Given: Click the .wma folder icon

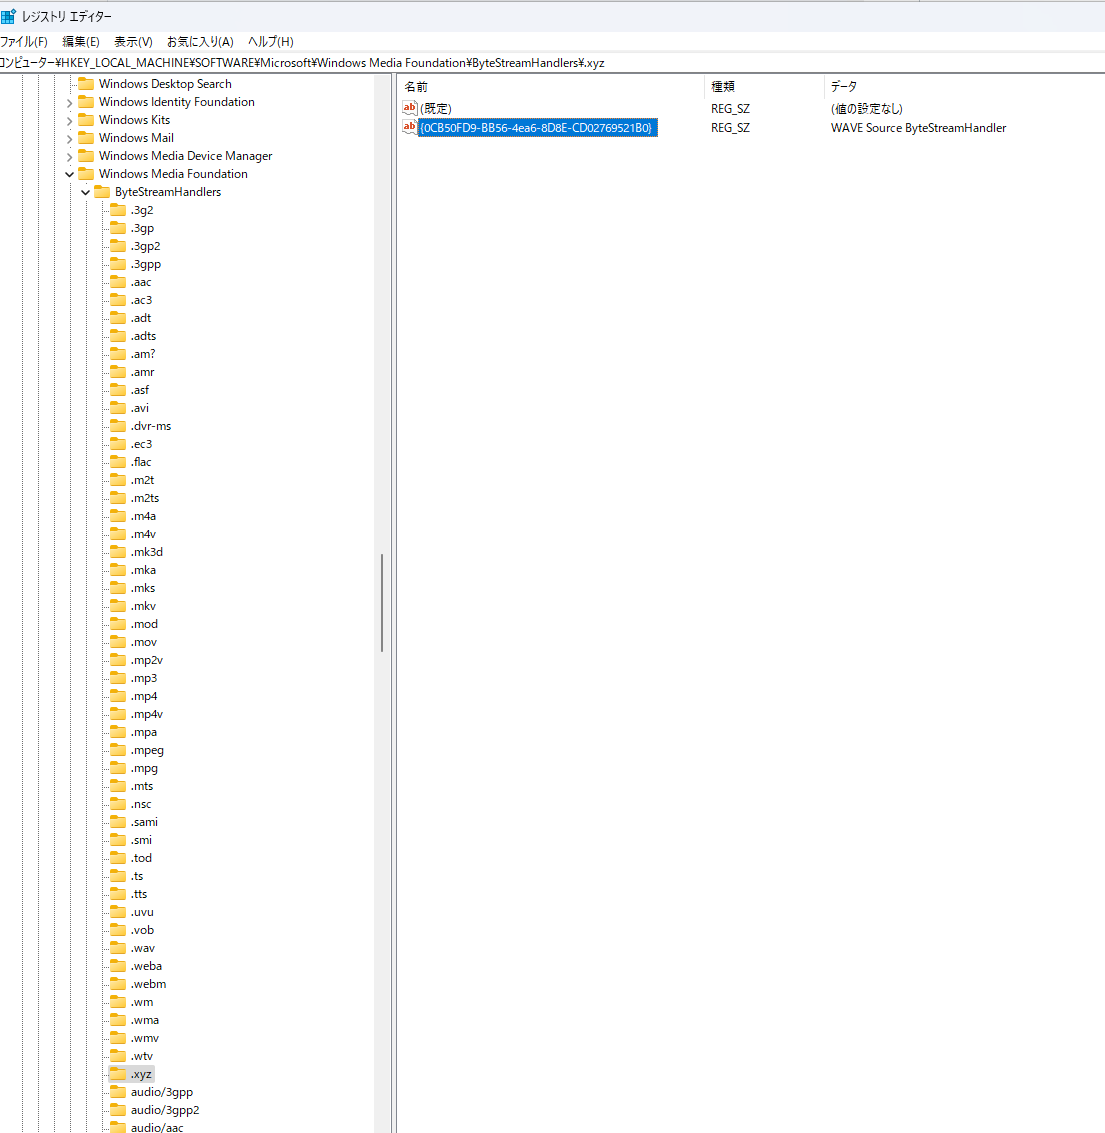Looking at the screenshot, I should pos(118,1020).
